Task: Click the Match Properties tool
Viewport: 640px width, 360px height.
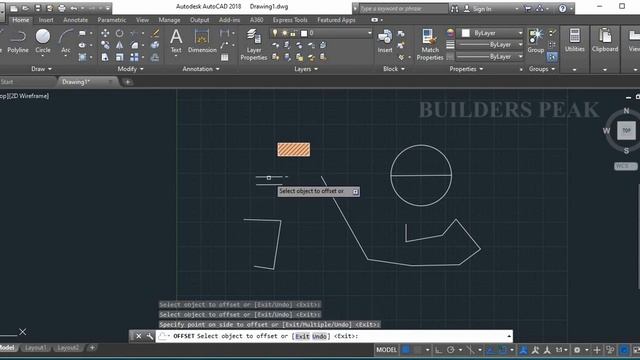Action: [430, 45]
